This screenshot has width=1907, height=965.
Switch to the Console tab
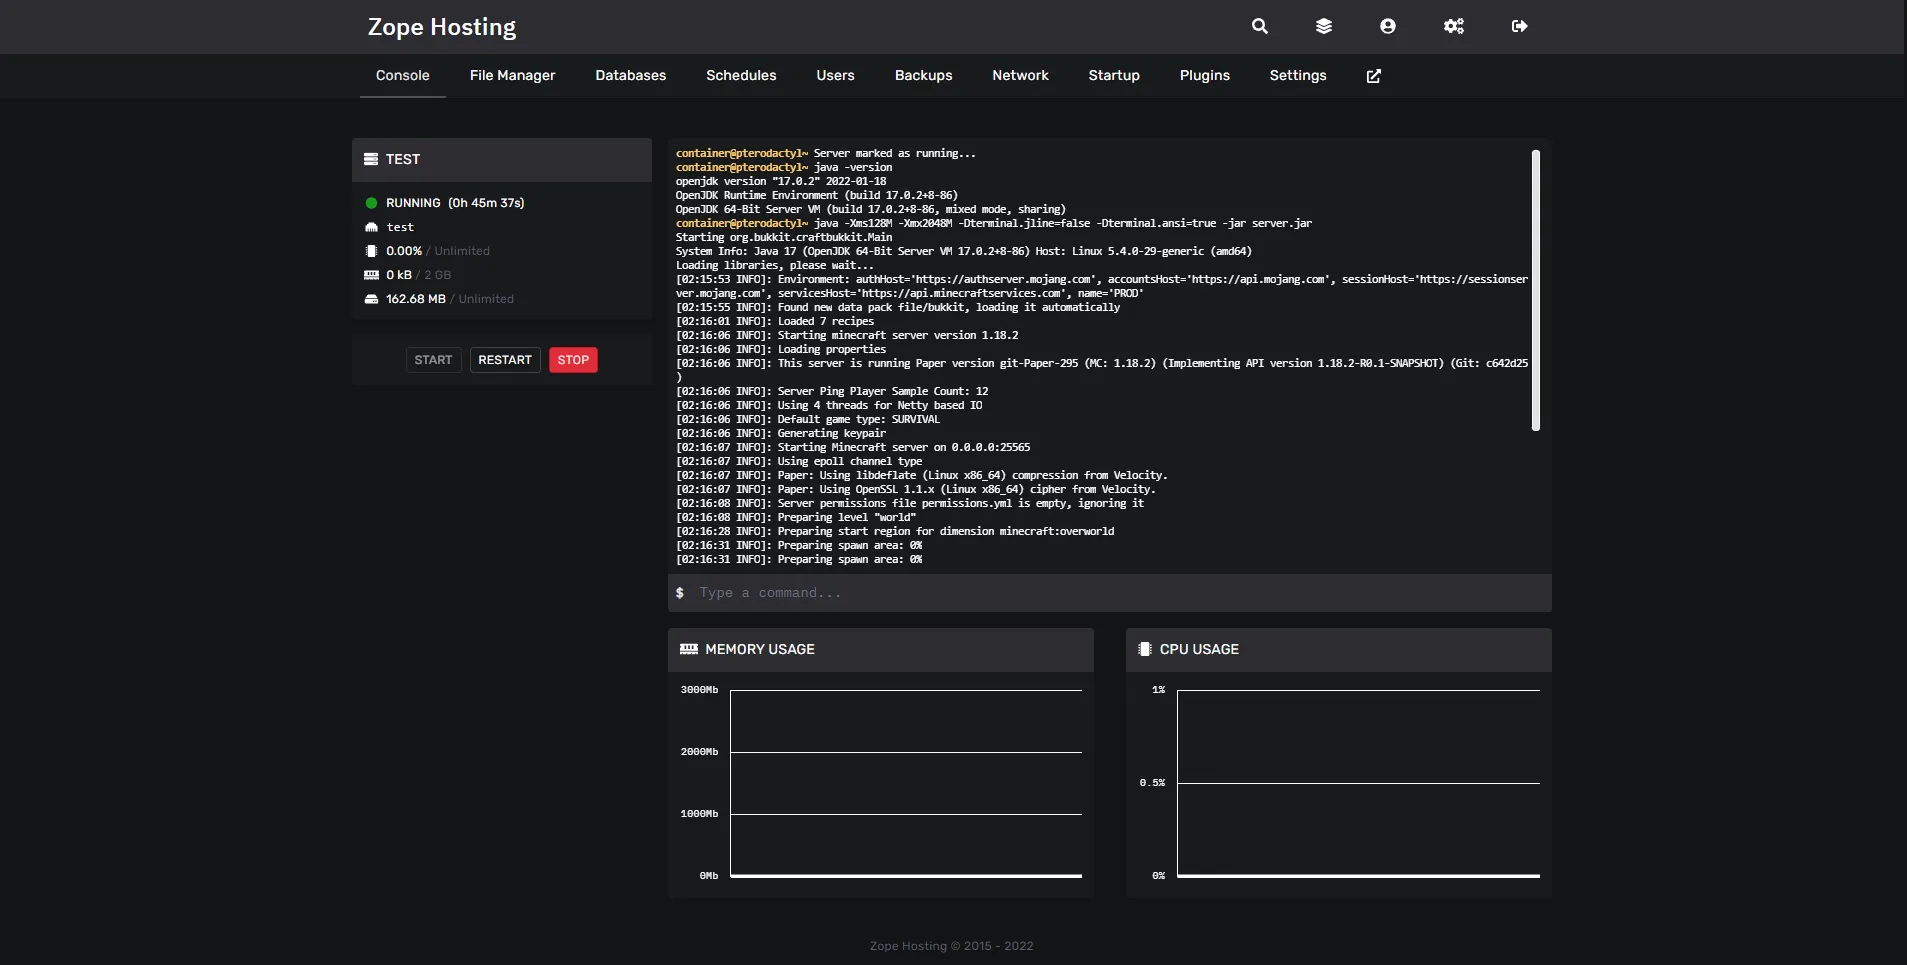pos(402,76)
